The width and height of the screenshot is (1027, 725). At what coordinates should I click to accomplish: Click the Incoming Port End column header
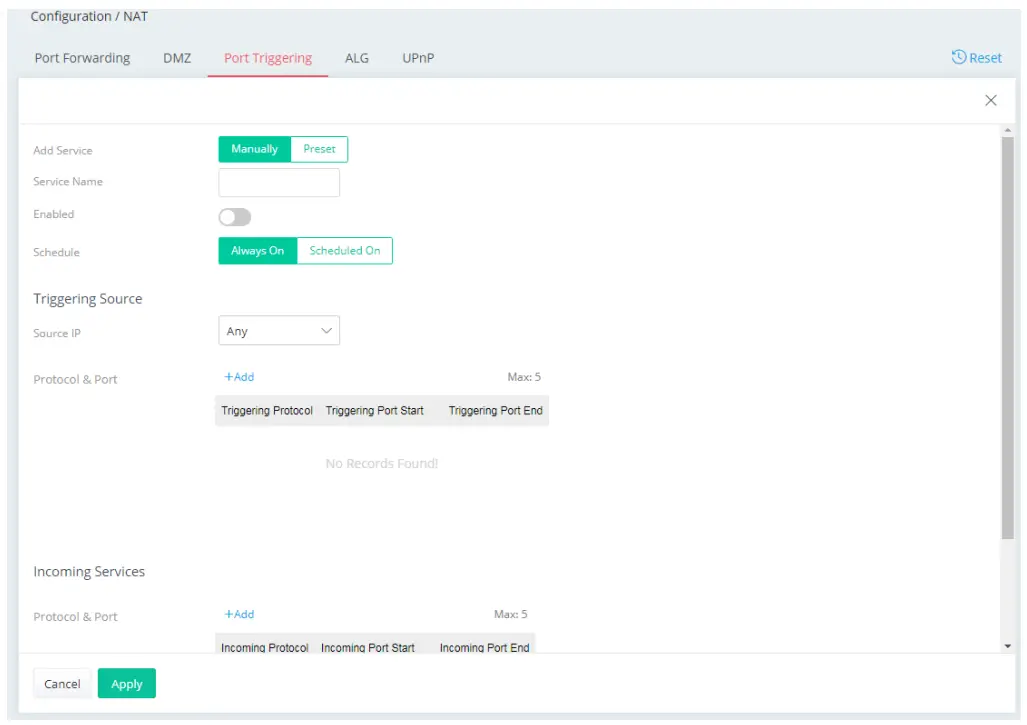pyautogui.click(x=485, y=647)
